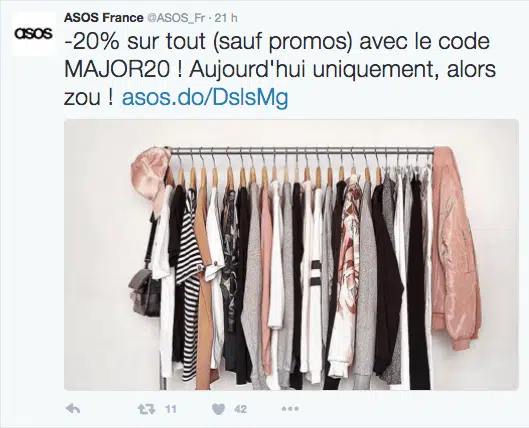View the like count of 42
529x428 pixels.
coord(240,409)
